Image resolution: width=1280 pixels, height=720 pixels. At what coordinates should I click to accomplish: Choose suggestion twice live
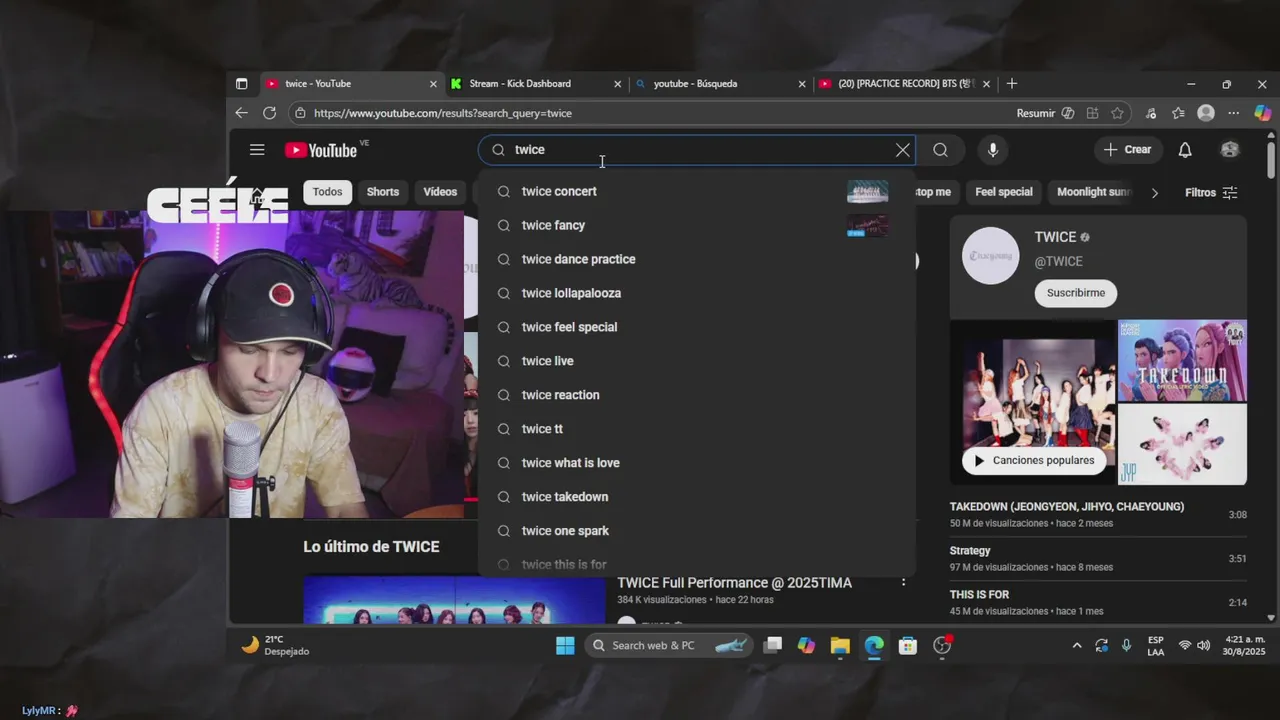696,361
